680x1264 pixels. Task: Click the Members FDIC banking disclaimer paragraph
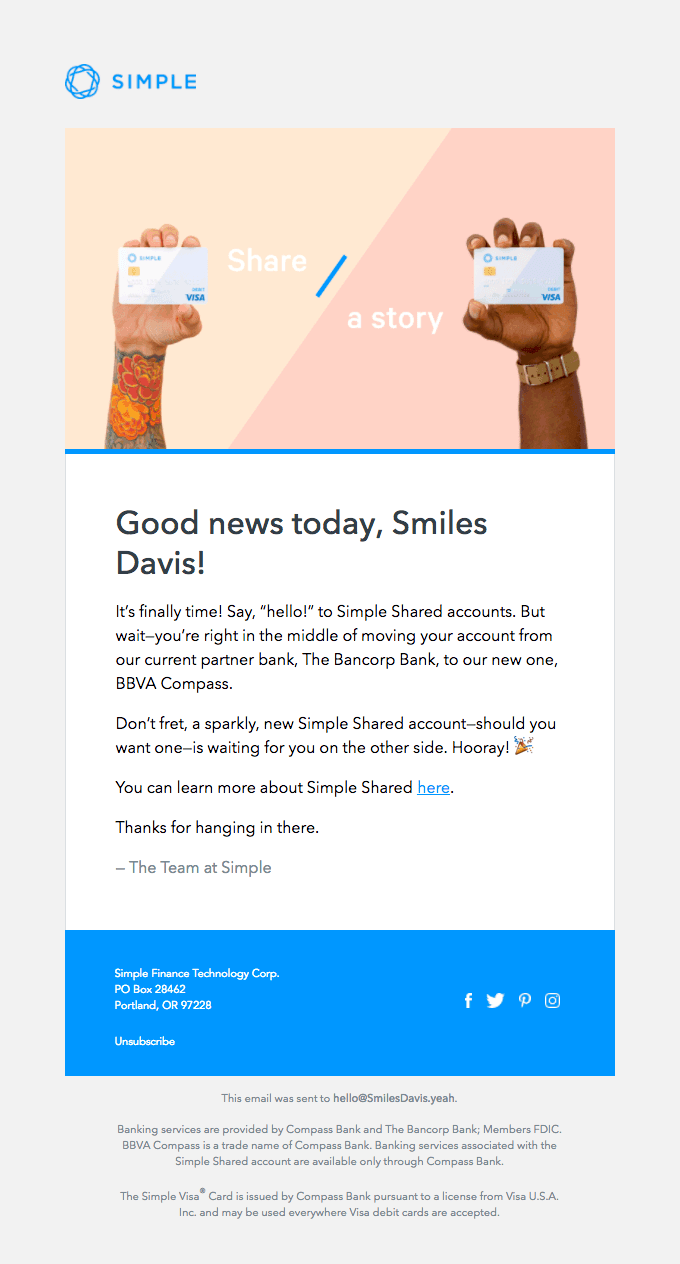[x=339, y=1145]
